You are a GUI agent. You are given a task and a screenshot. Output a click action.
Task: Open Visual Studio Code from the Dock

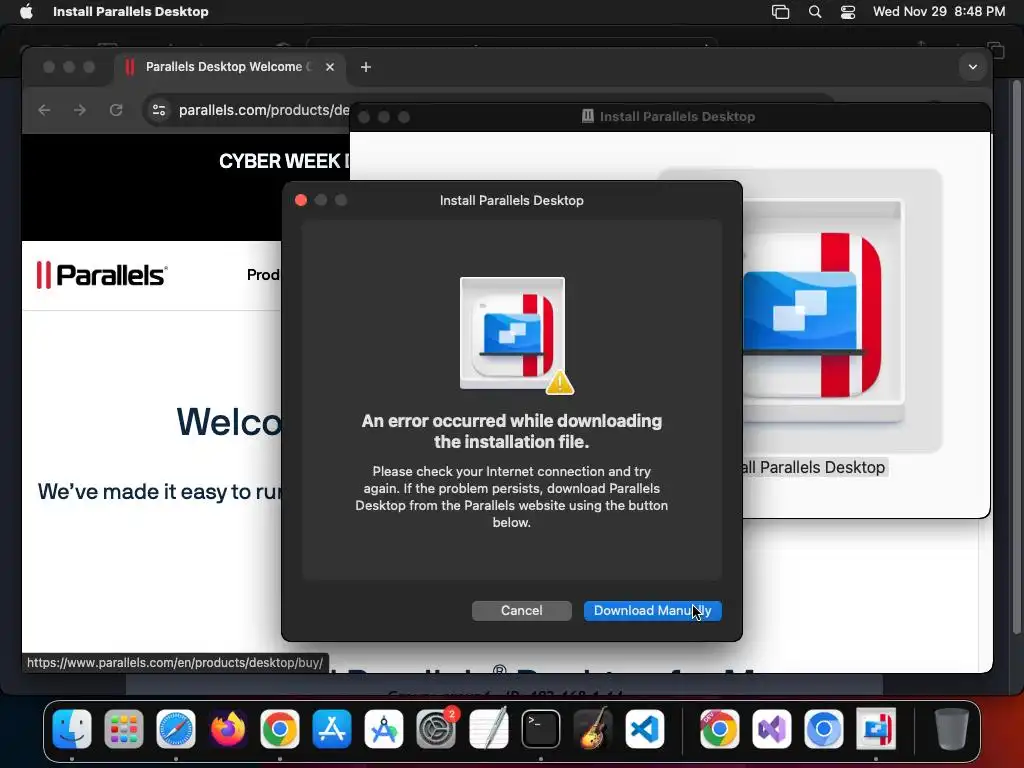[645, 729]
